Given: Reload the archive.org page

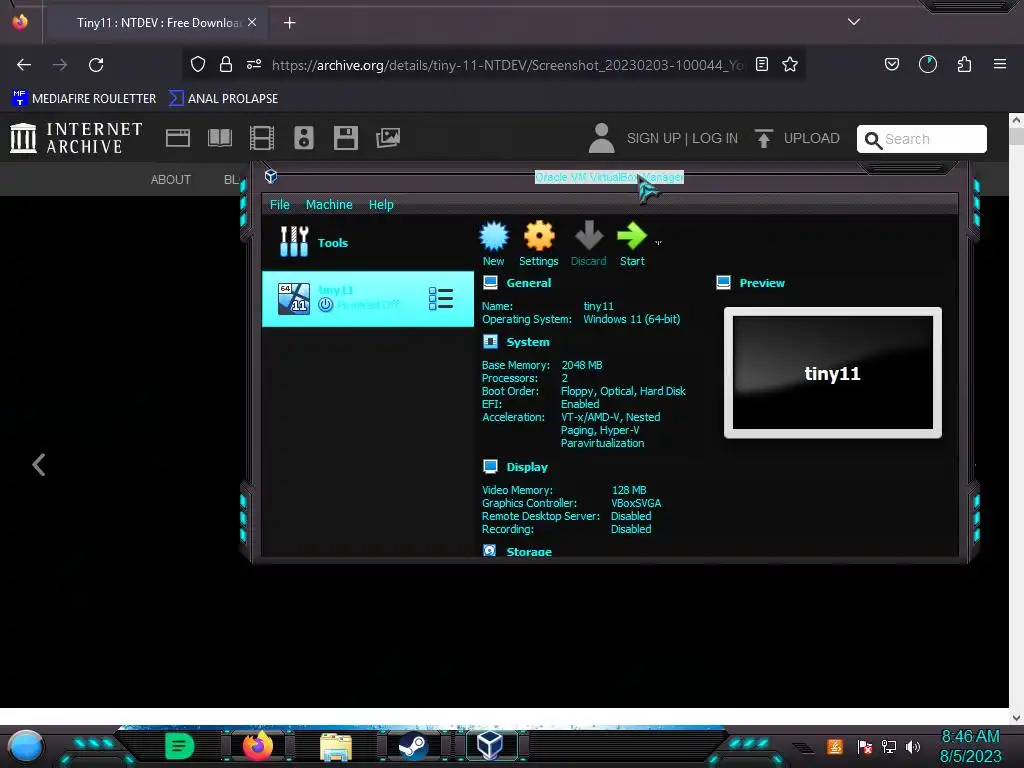Looking at the screenshot, I should [x=96, y=65].
